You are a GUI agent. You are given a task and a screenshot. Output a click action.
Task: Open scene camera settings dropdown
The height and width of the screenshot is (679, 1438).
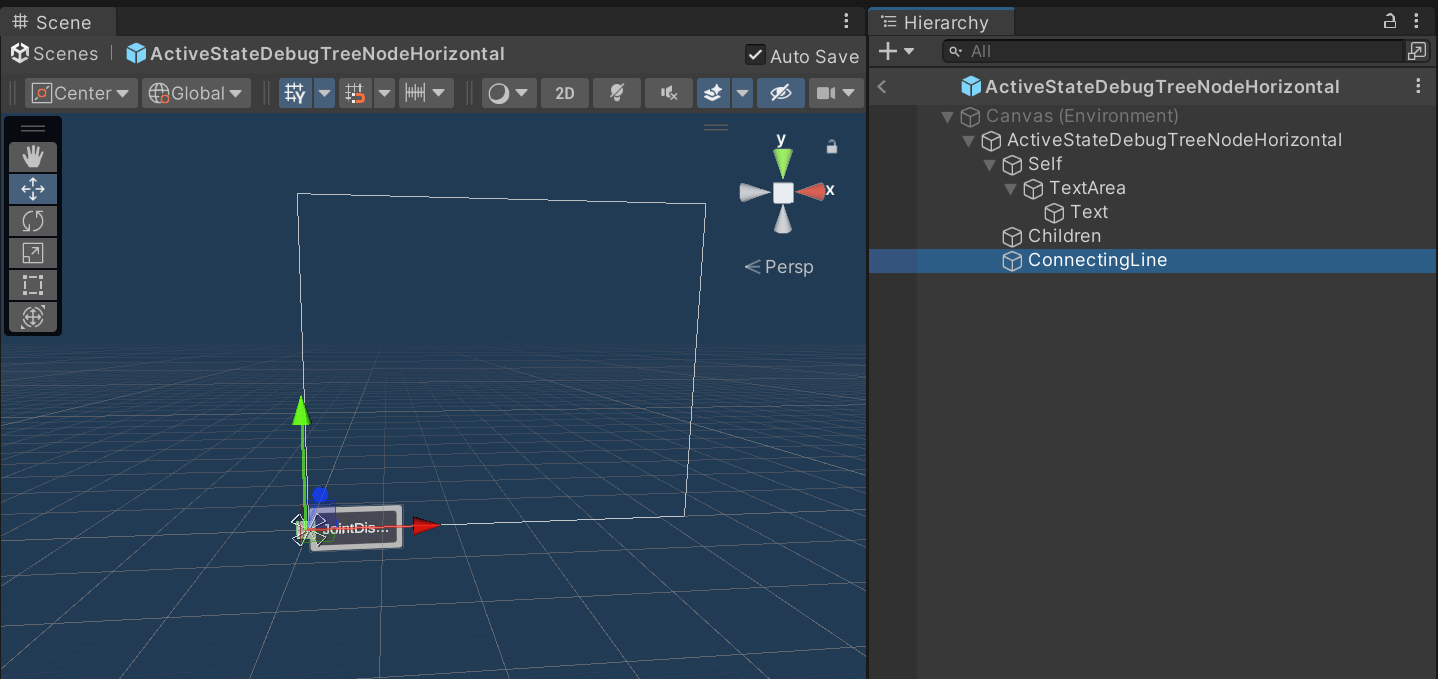click(835, 93)
